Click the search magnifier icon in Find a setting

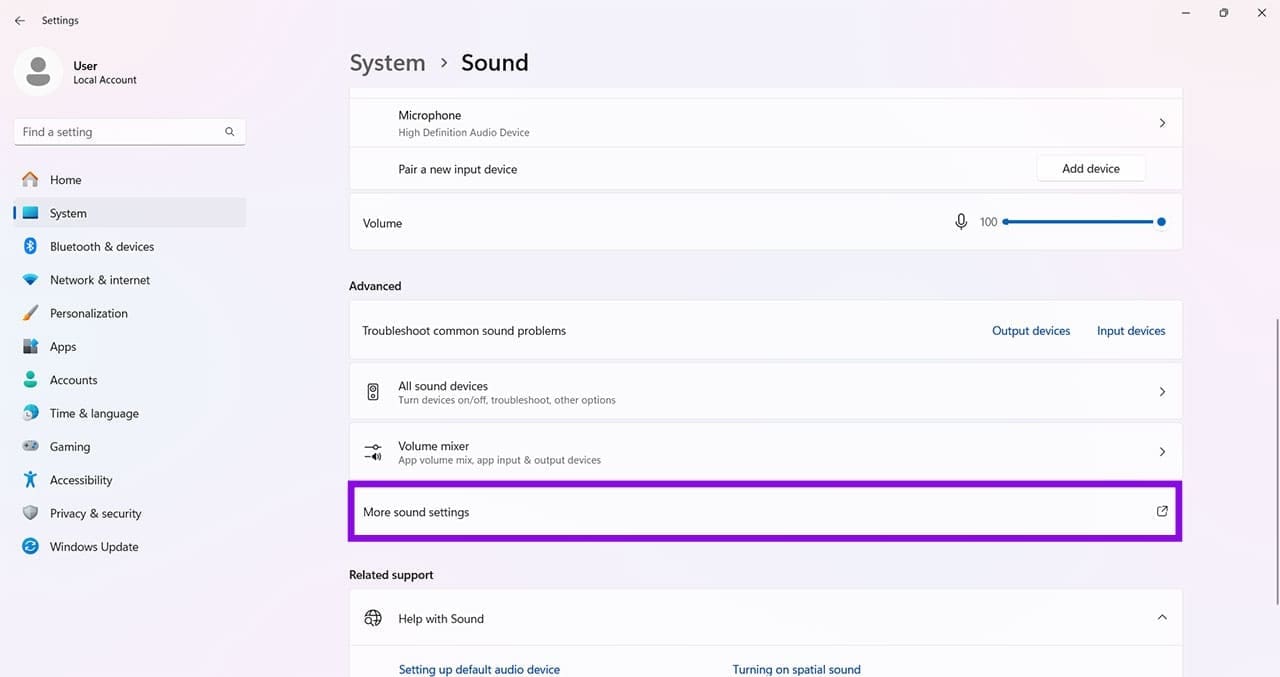click(229, 131)
